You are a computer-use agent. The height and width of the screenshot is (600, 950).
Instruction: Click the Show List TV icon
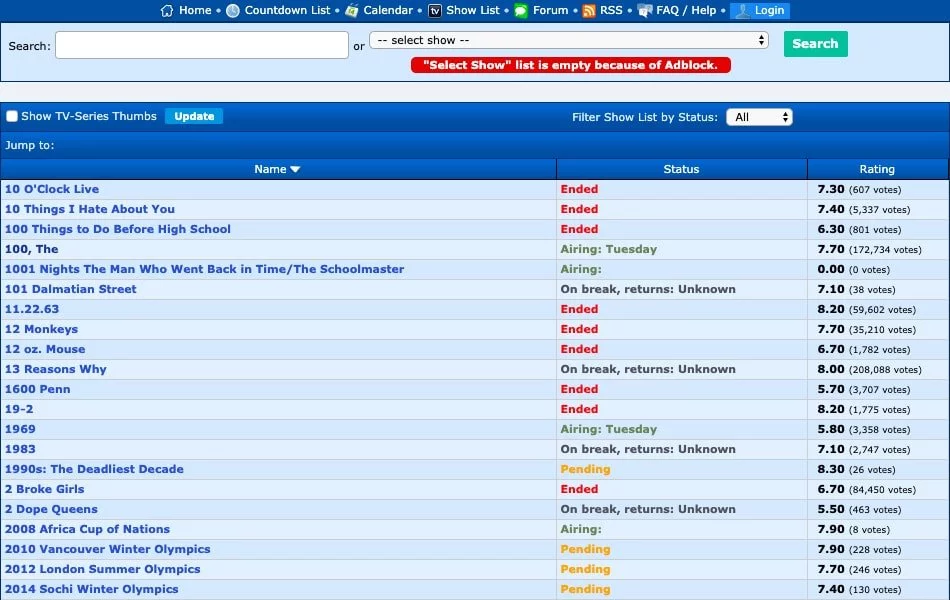pyautogui.click(x=435, y=11)
